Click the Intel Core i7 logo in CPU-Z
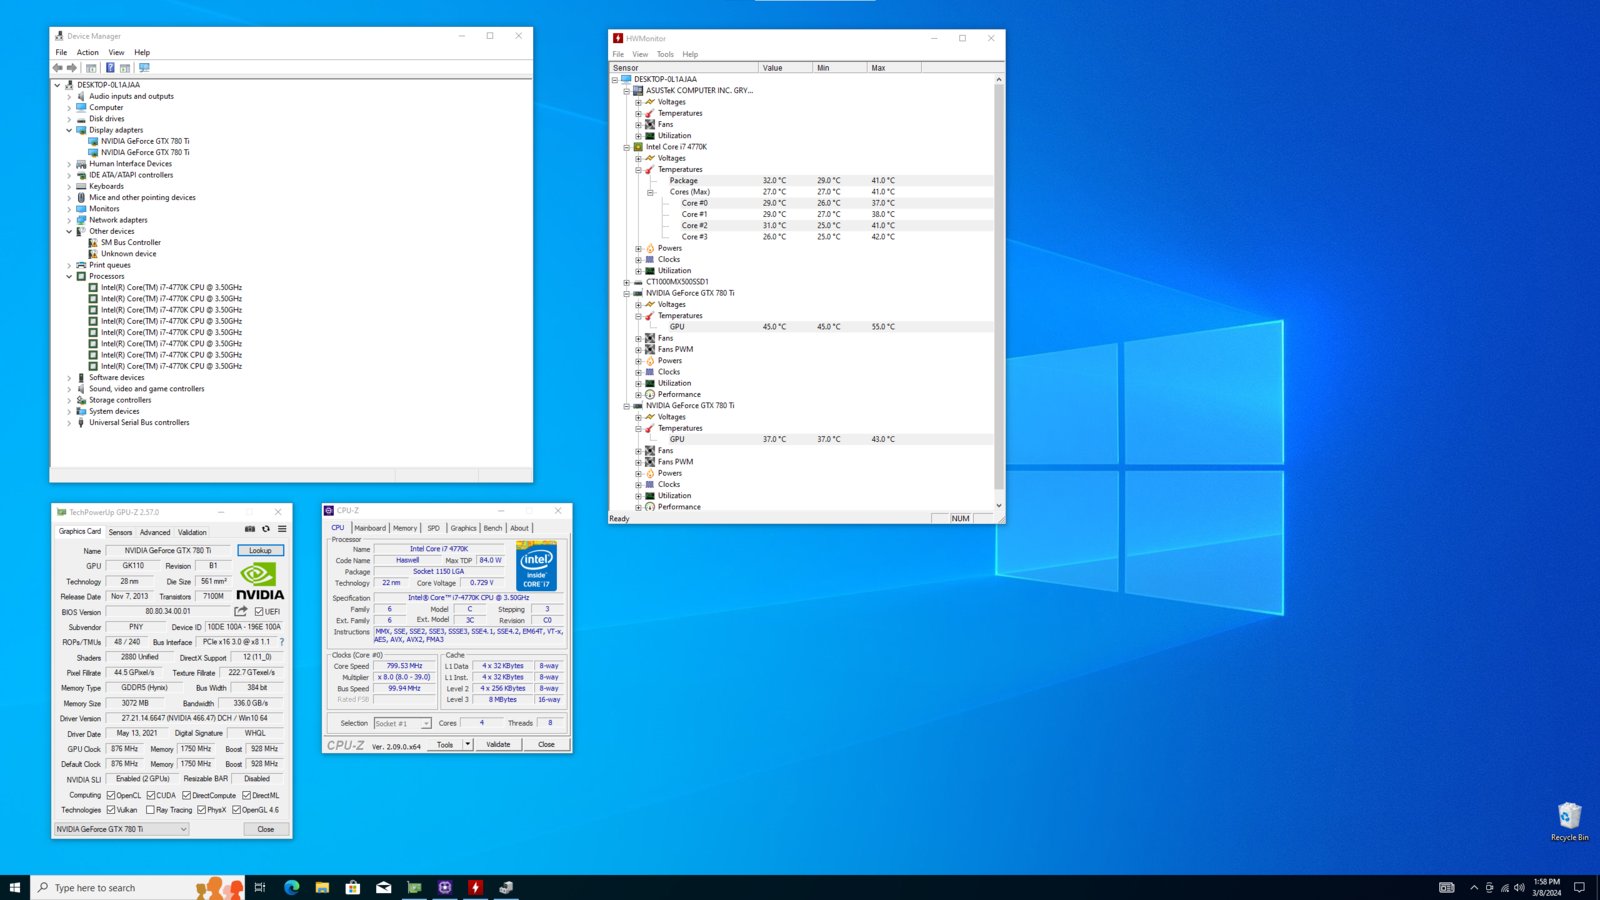Viewport: 1600px width, 900px height. [x=536, y=566]
